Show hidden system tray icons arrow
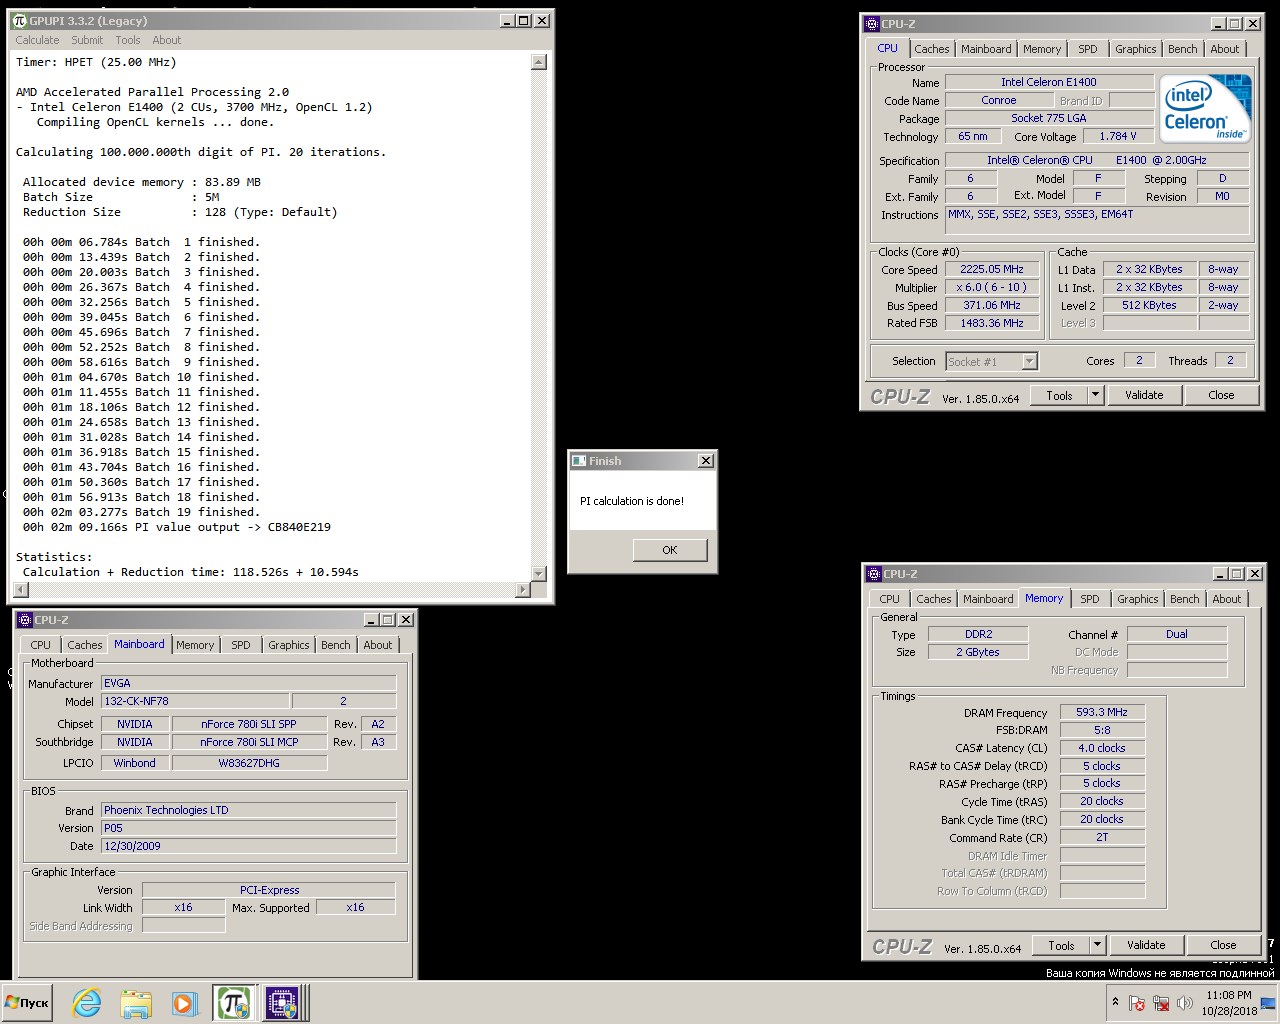This screenshot has width=1280, height=1024. (x=1115, y=1002)
